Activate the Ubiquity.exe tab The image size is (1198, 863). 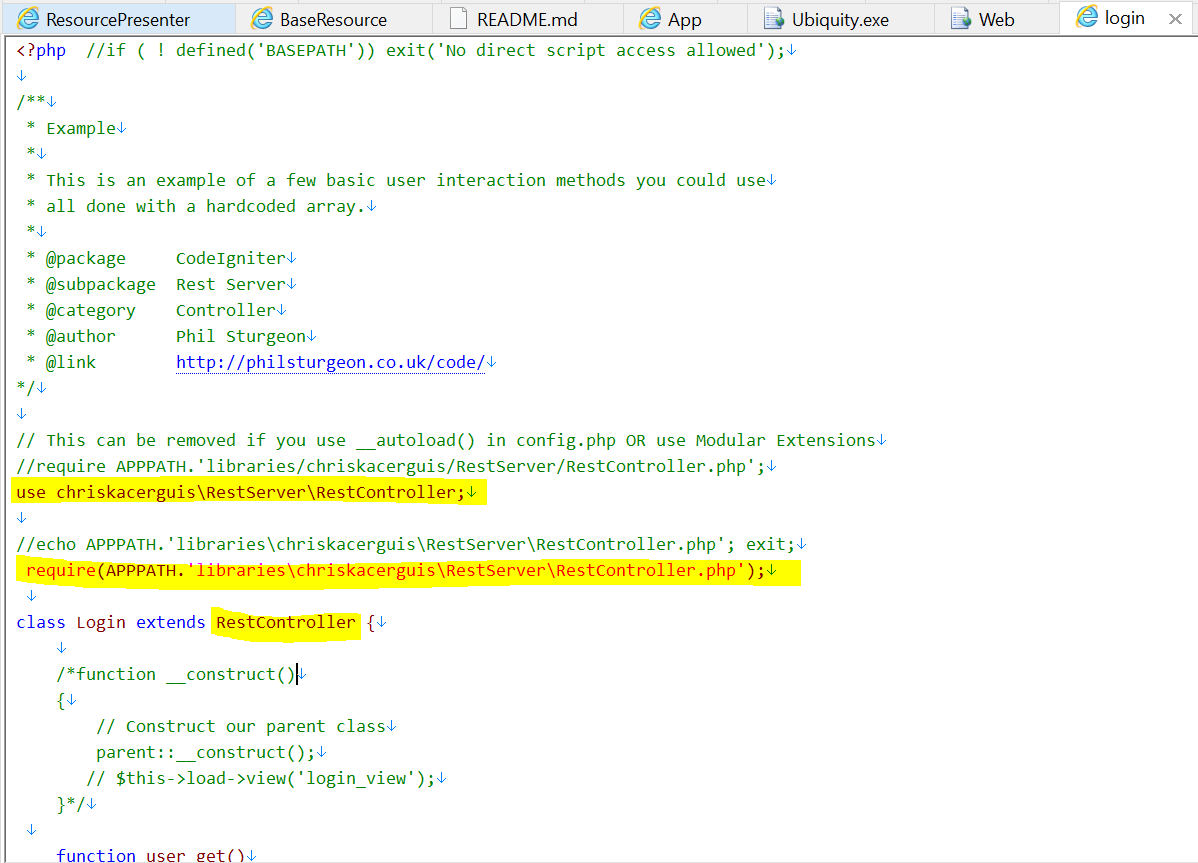click(x=840, y=18)
